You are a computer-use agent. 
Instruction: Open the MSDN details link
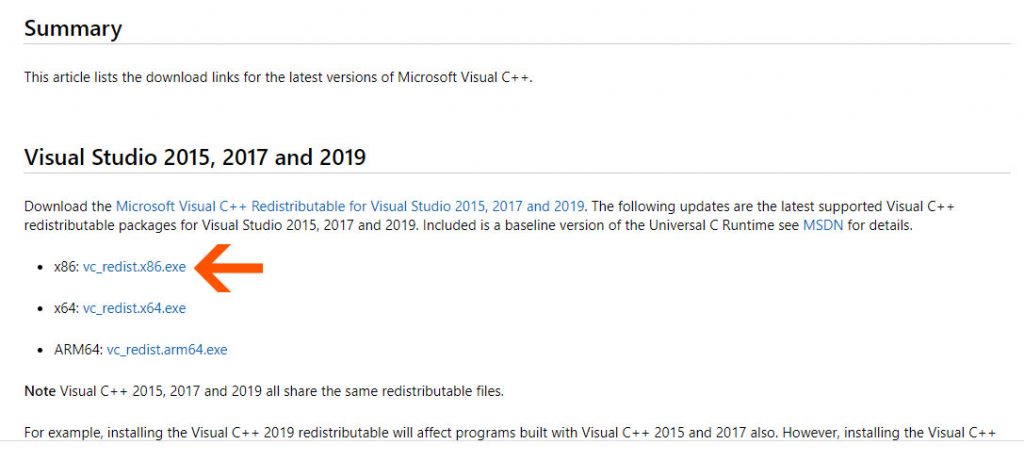pos(823,227)
